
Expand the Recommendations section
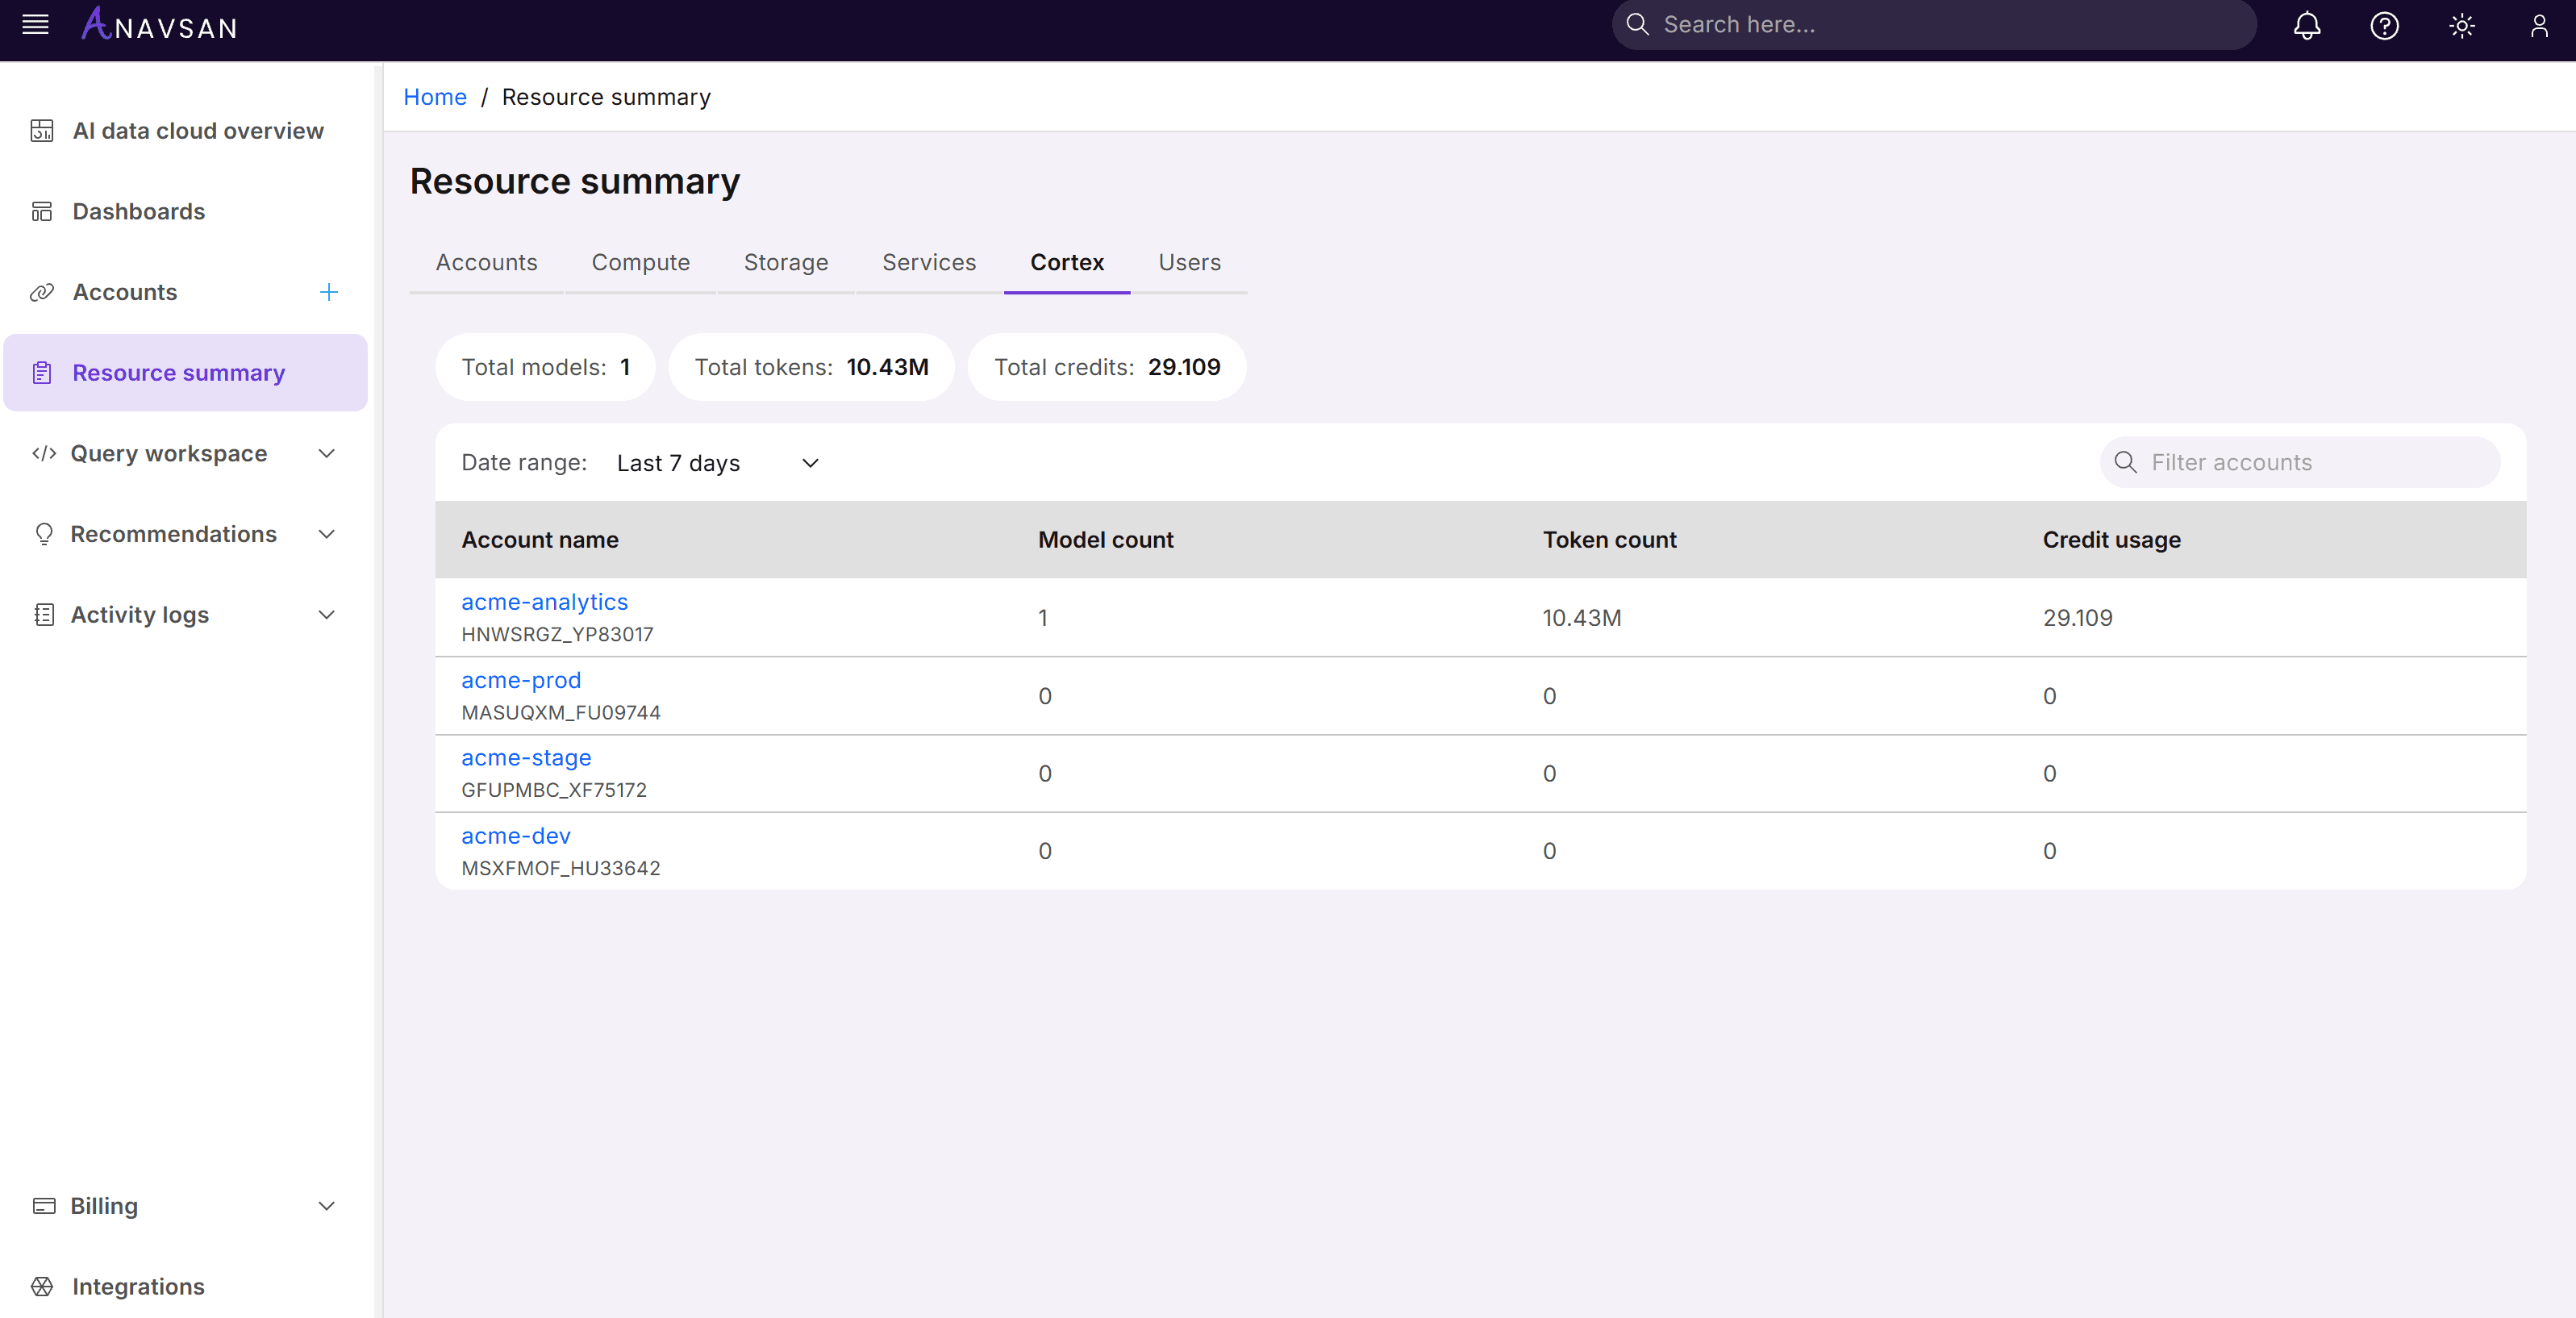tap(326, 534)
